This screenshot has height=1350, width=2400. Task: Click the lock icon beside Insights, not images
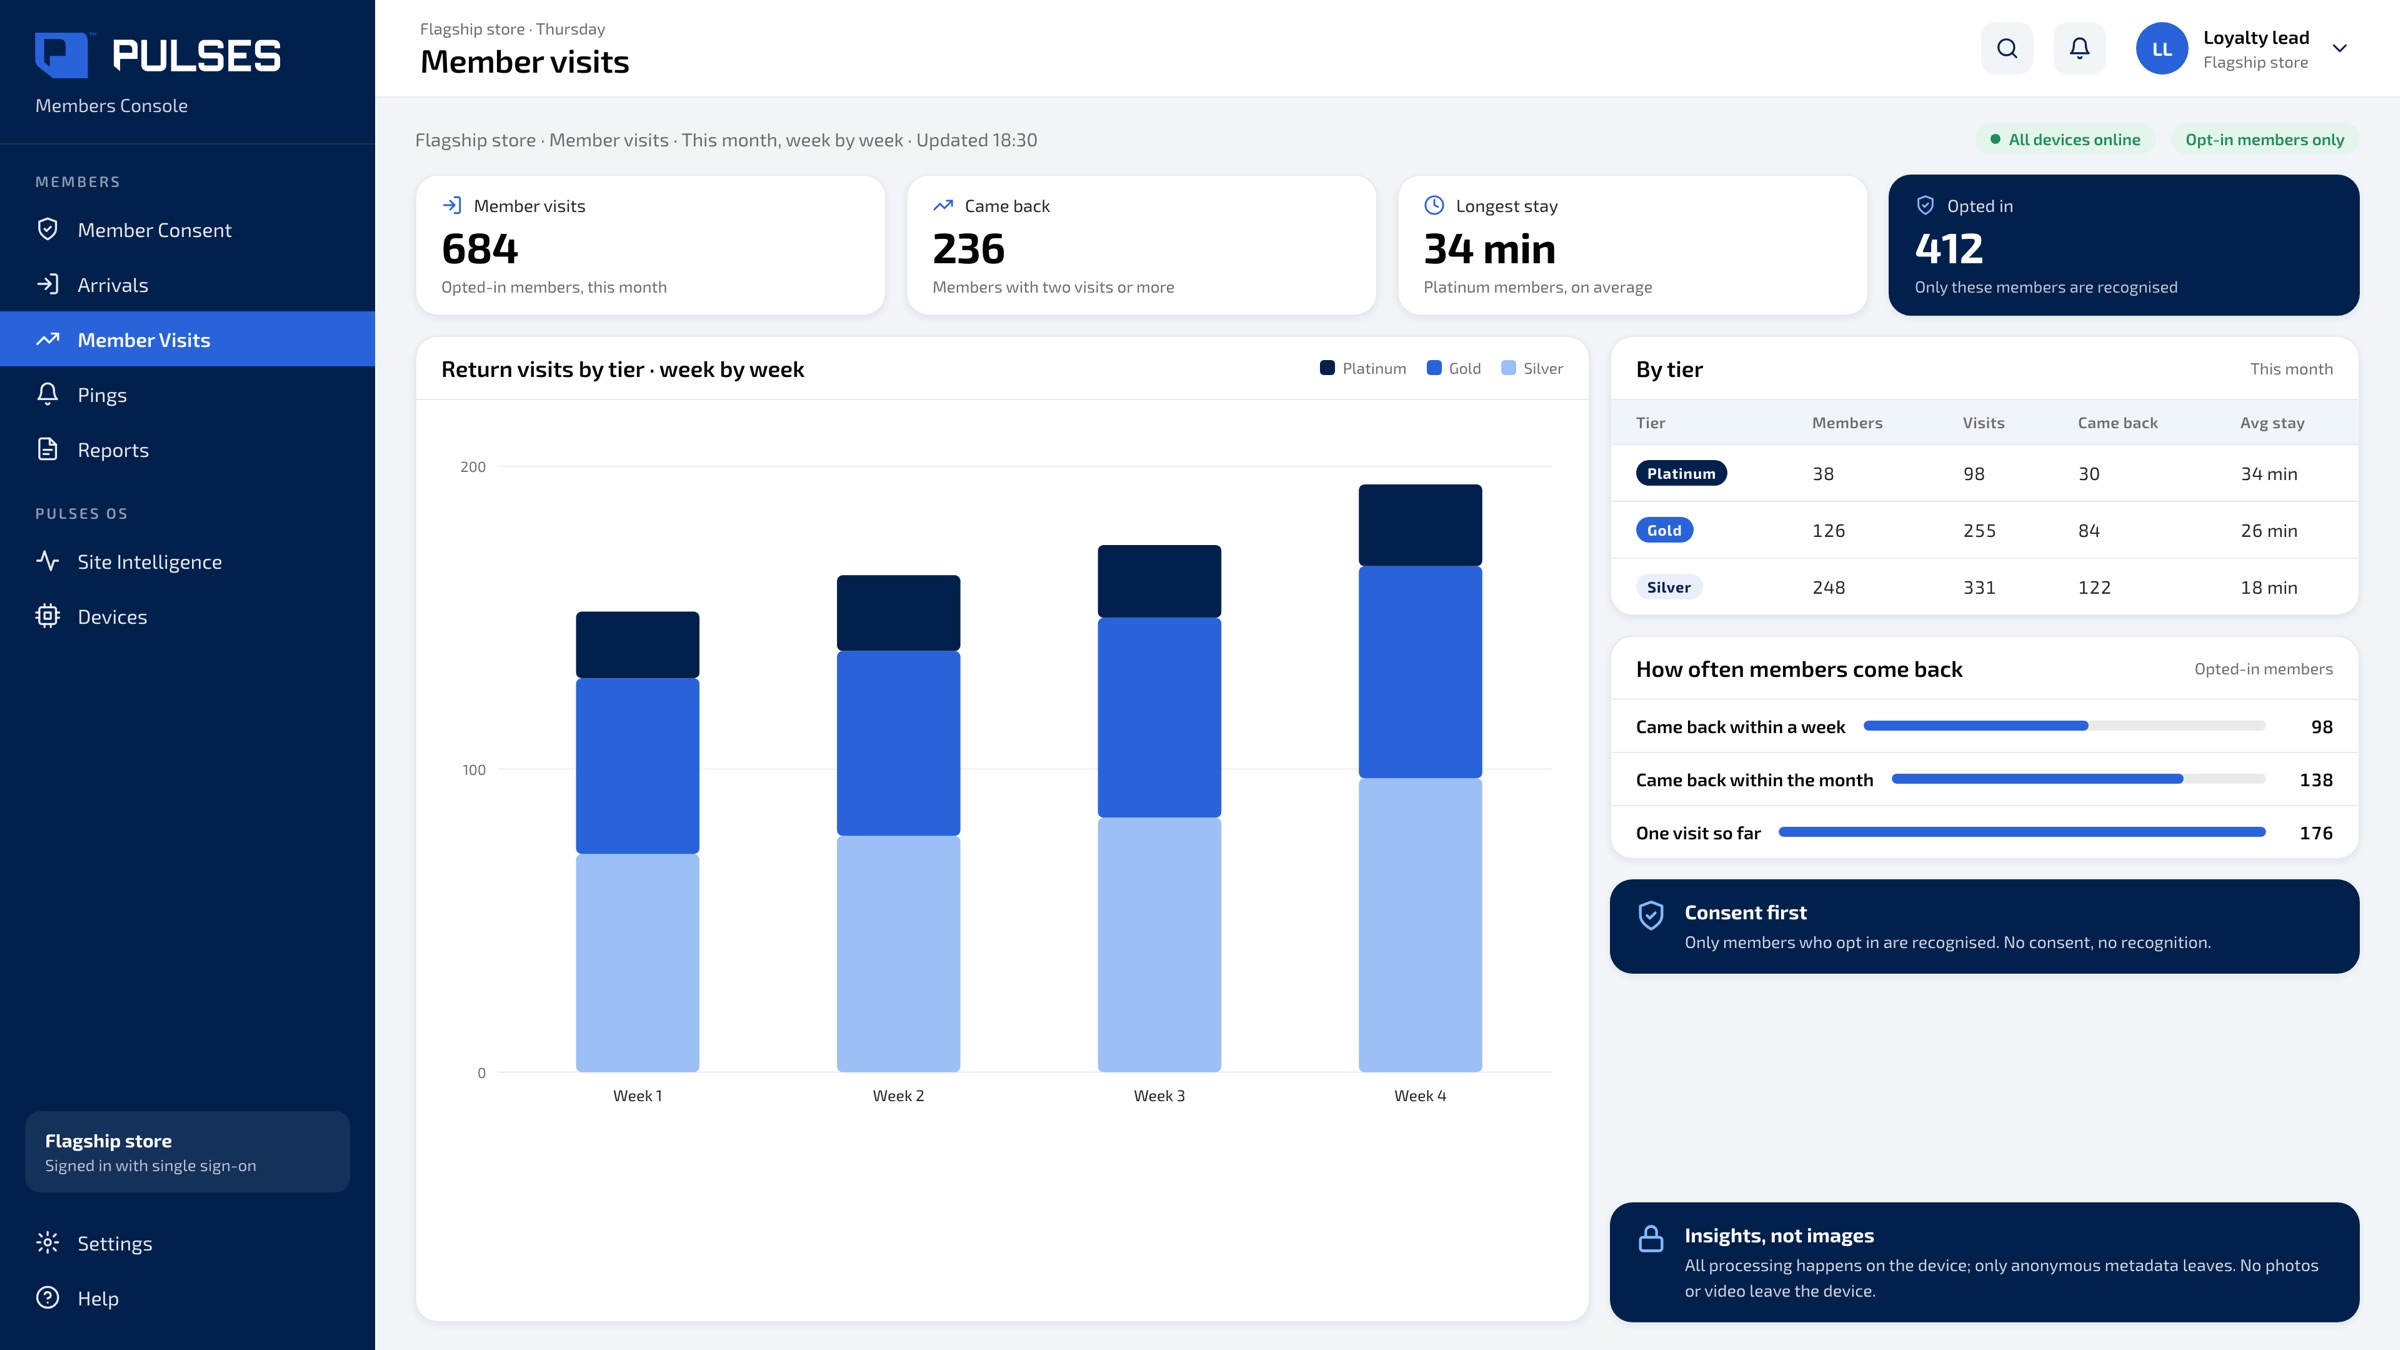[x=1651, y=1239]
